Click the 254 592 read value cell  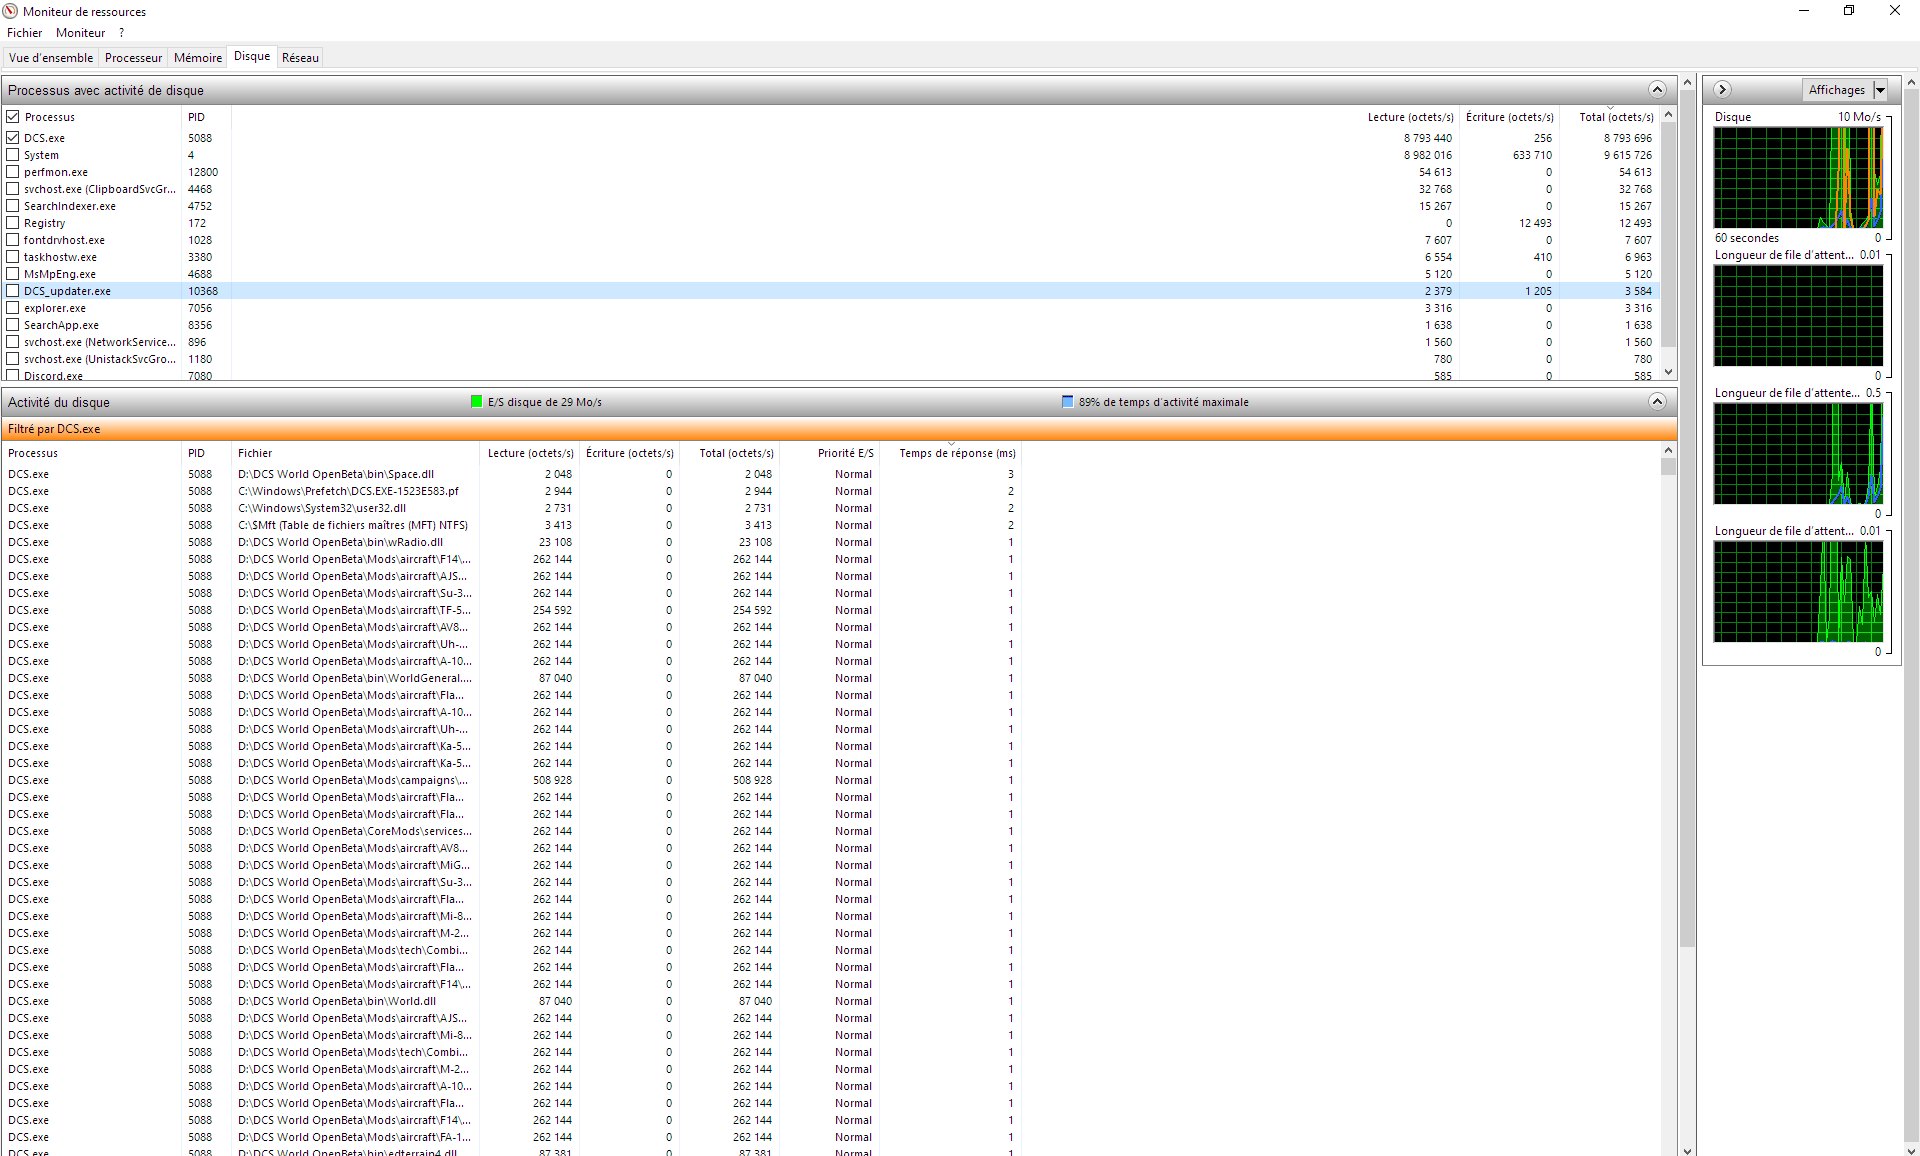552,610
